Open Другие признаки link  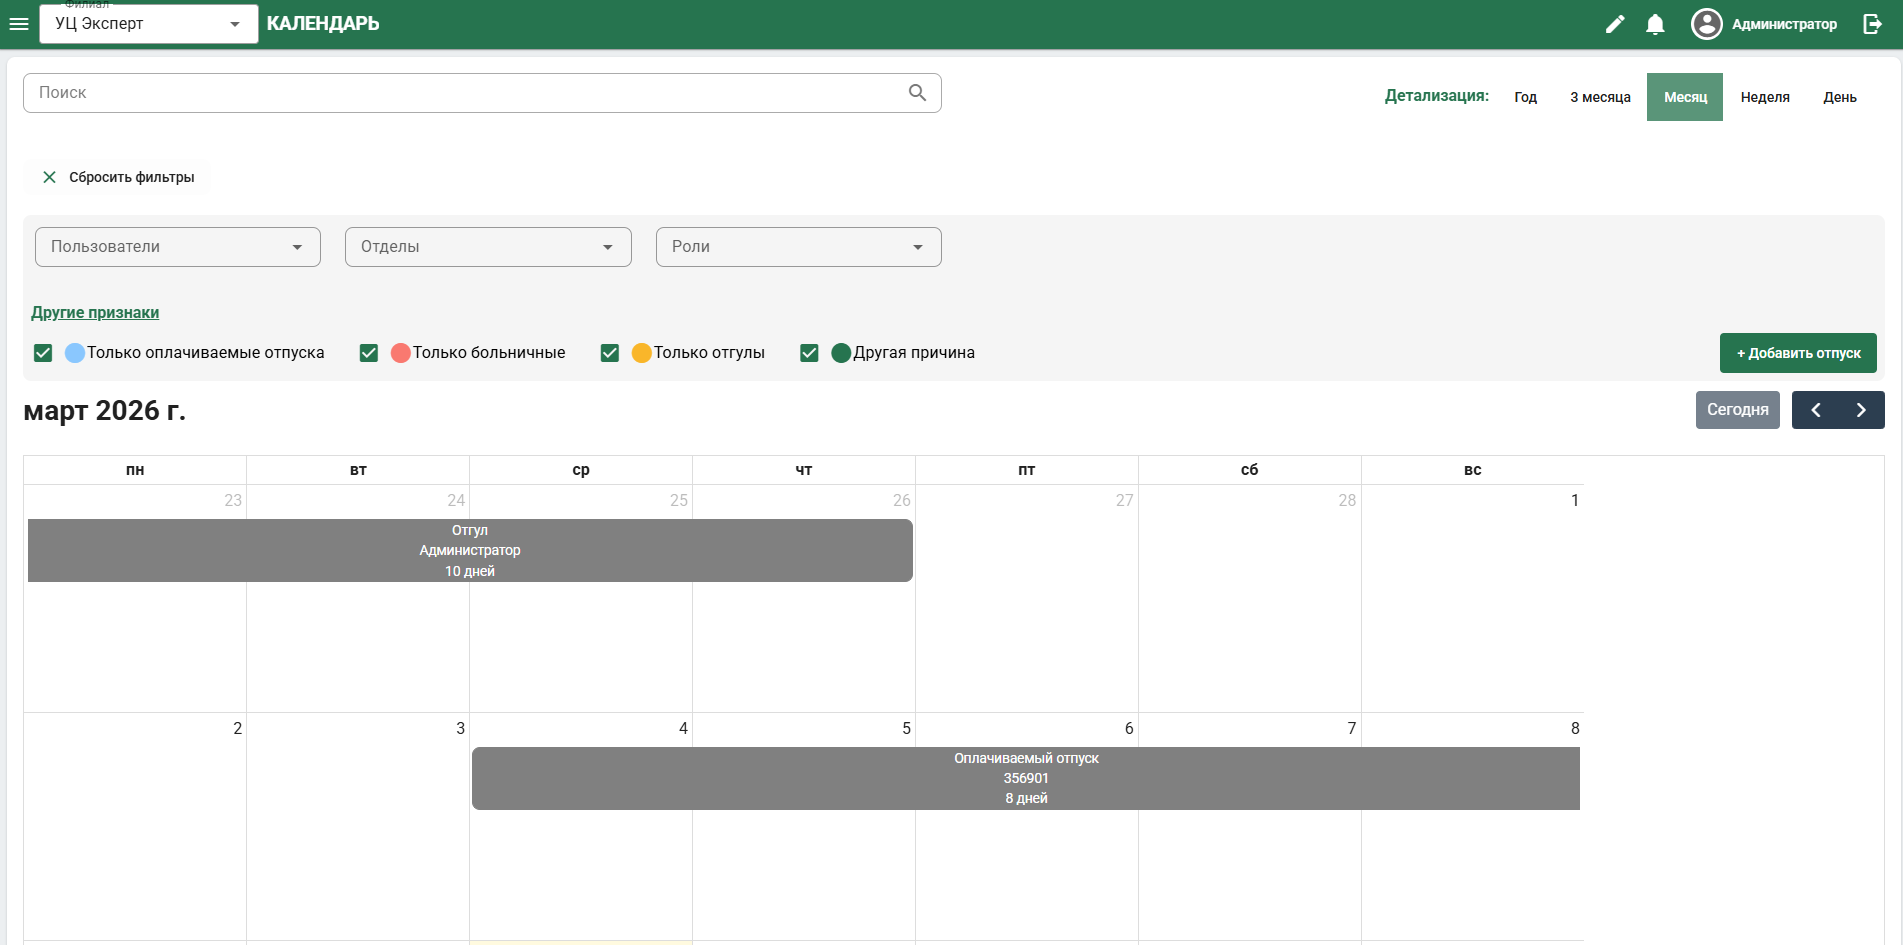[x=95, y=313]
